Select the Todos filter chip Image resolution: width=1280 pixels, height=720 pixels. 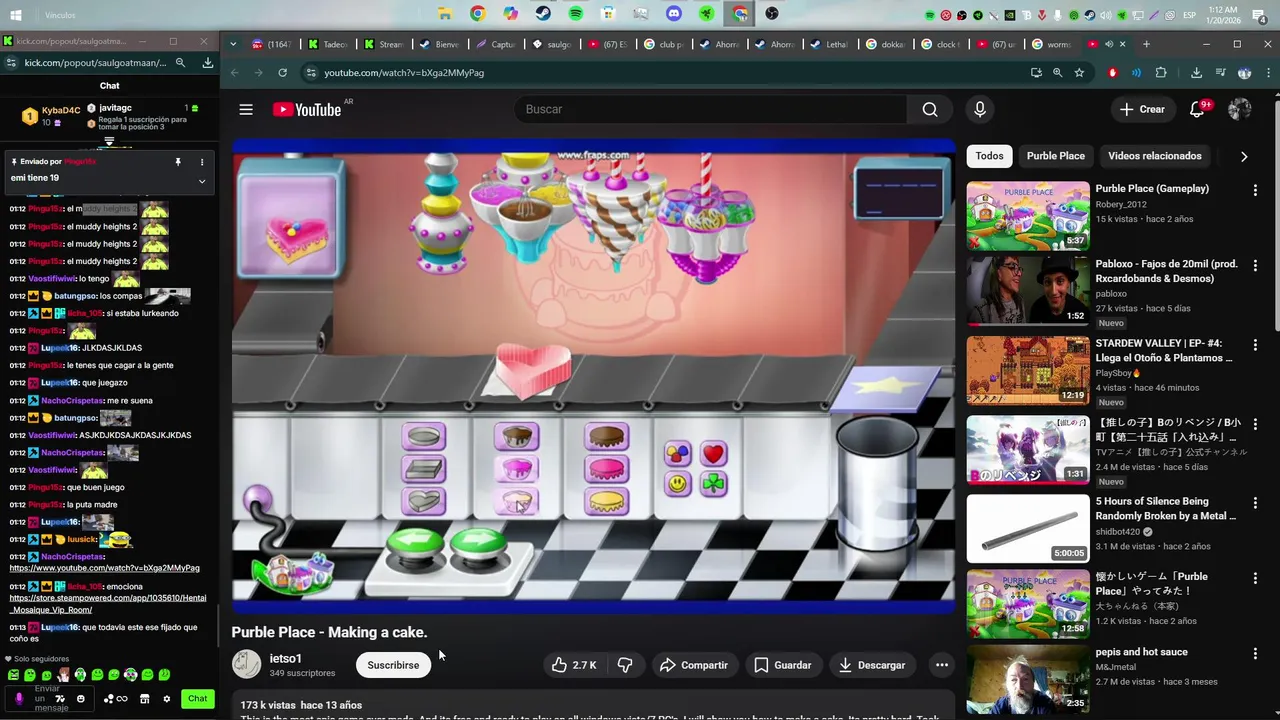point(989,156)
